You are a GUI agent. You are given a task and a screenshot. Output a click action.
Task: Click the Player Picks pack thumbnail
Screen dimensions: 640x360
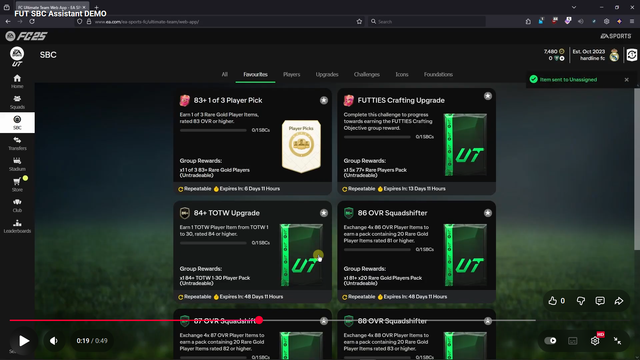coord(301,146)
